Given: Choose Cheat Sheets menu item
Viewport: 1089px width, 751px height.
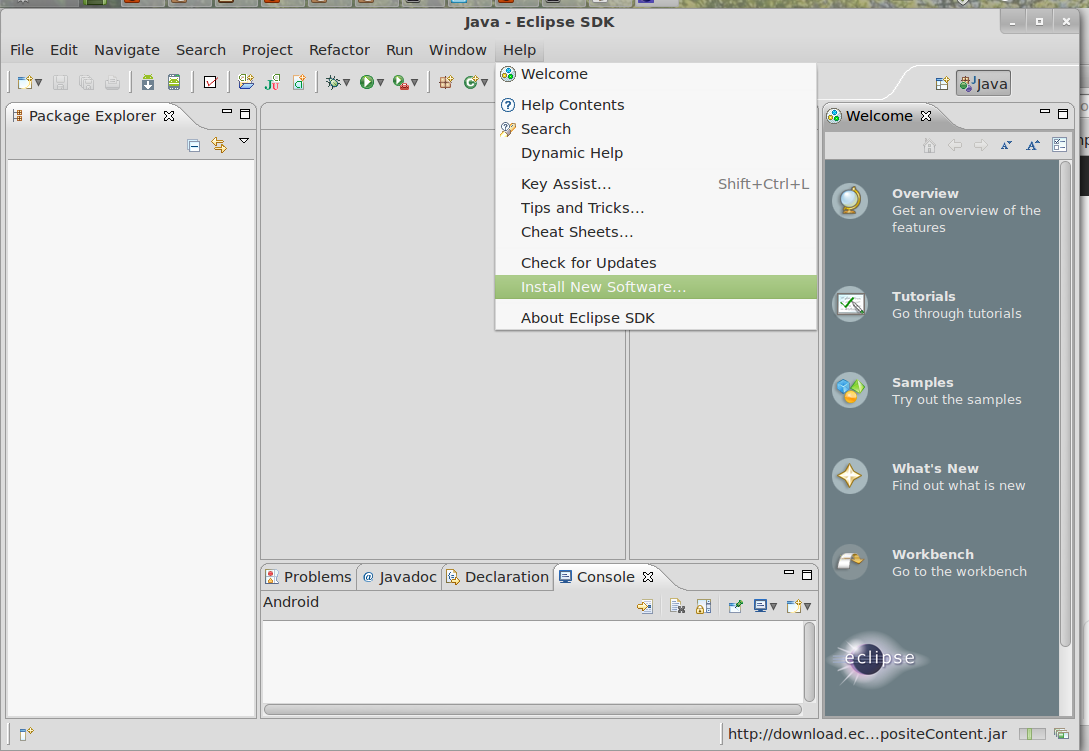Looking at the screenshot, I should [x=656, y=232].
